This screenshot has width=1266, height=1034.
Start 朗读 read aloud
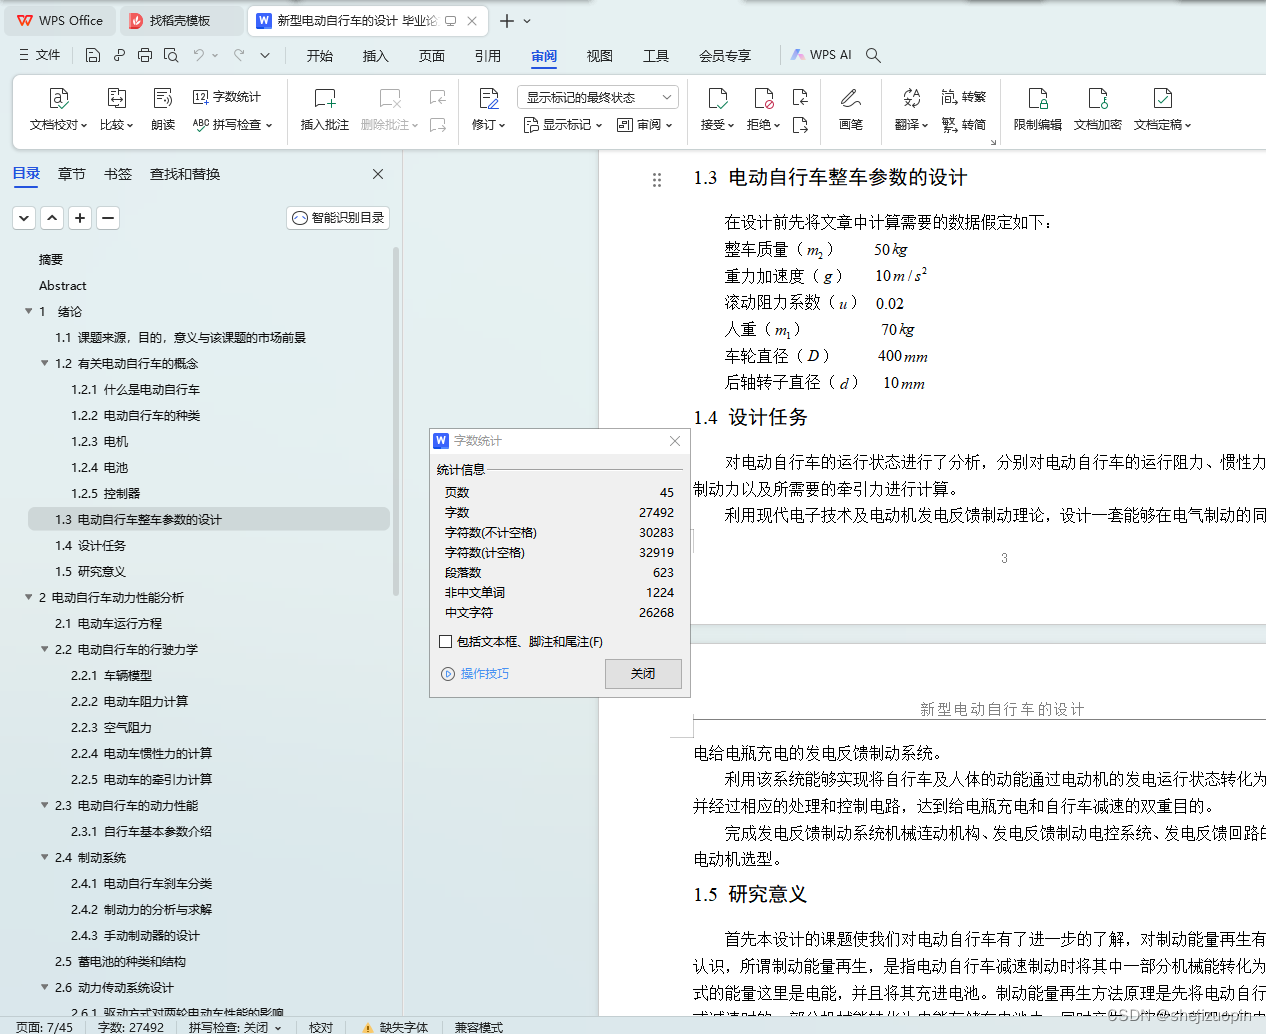(163, 109)
